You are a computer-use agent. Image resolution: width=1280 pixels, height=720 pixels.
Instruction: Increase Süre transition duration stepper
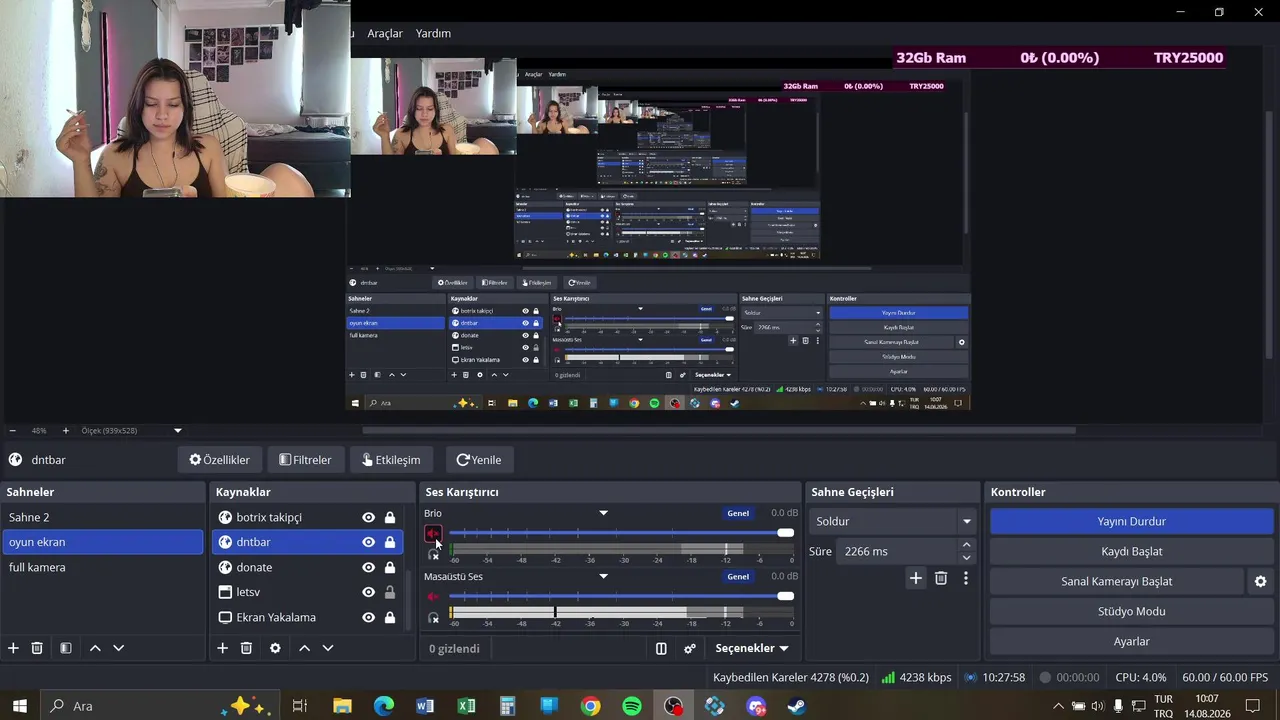pos(966,545)
